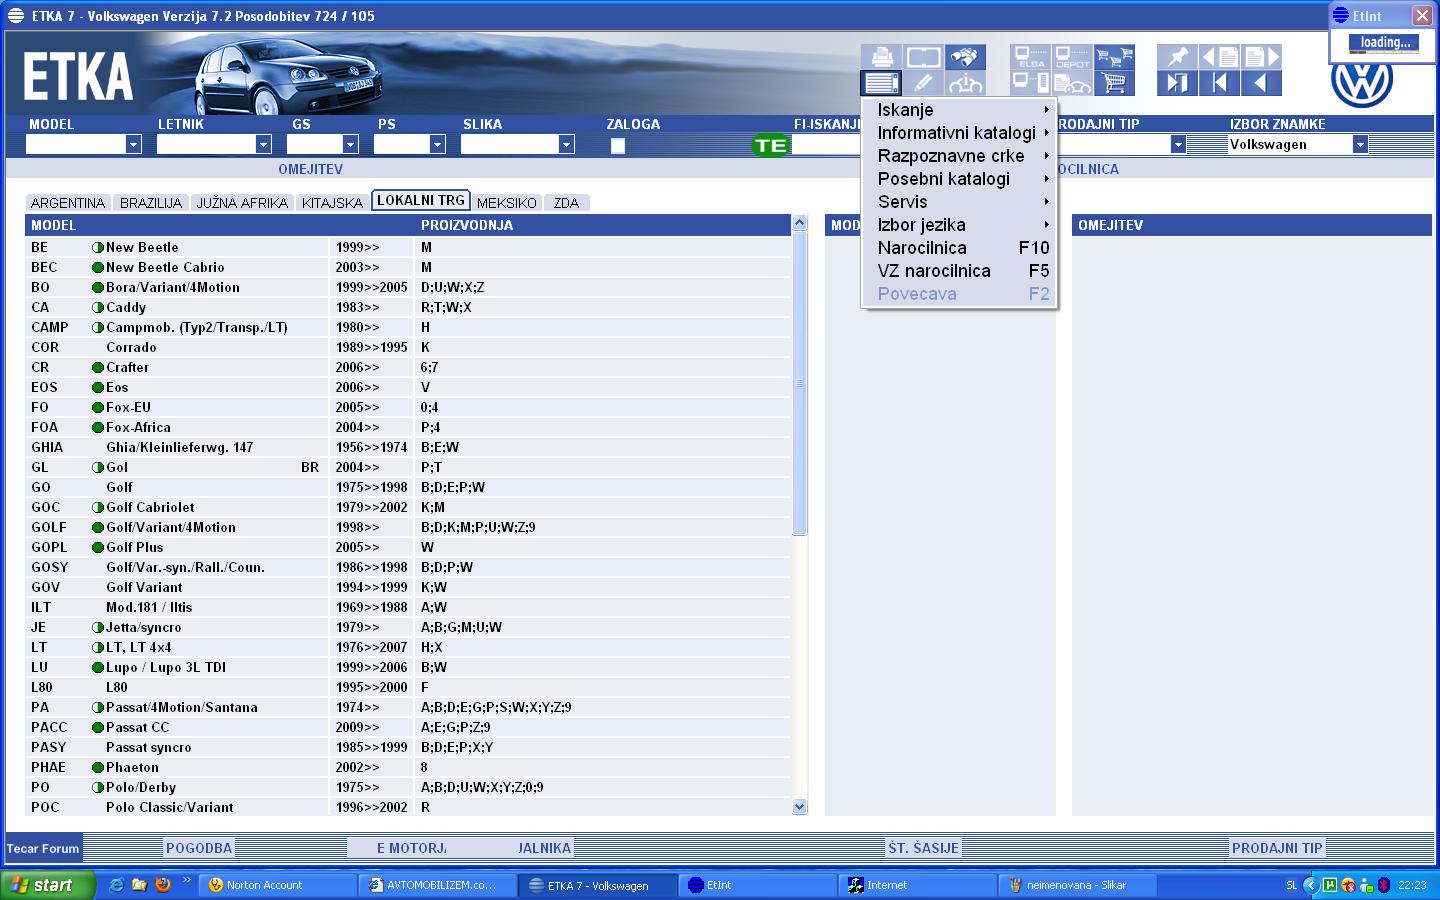Expand the Servis submenu

[960, 202]
